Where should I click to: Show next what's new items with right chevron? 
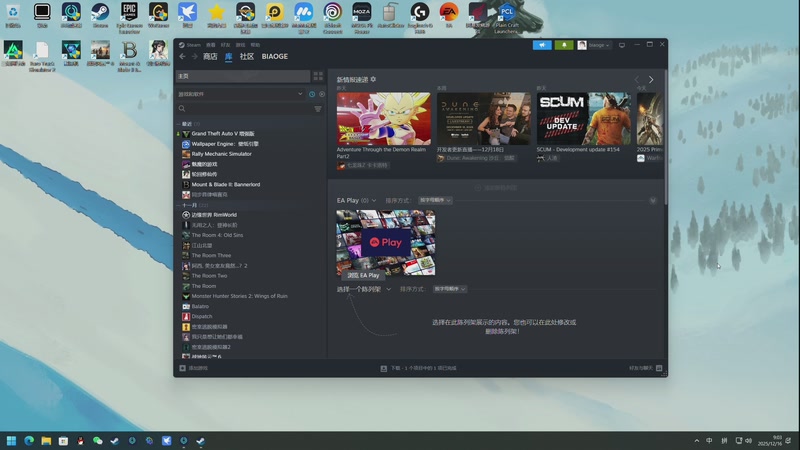point(651,80)
